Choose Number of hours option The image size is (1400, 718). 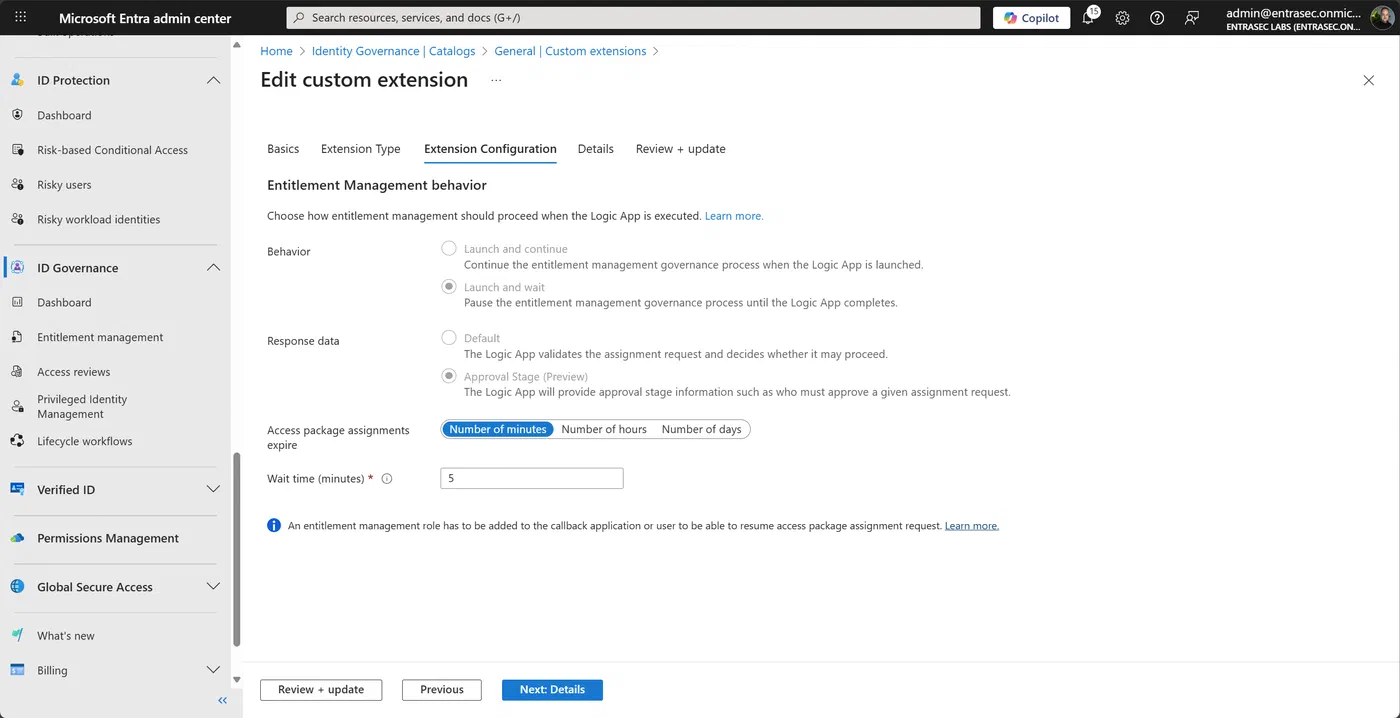tap(604, 429)
